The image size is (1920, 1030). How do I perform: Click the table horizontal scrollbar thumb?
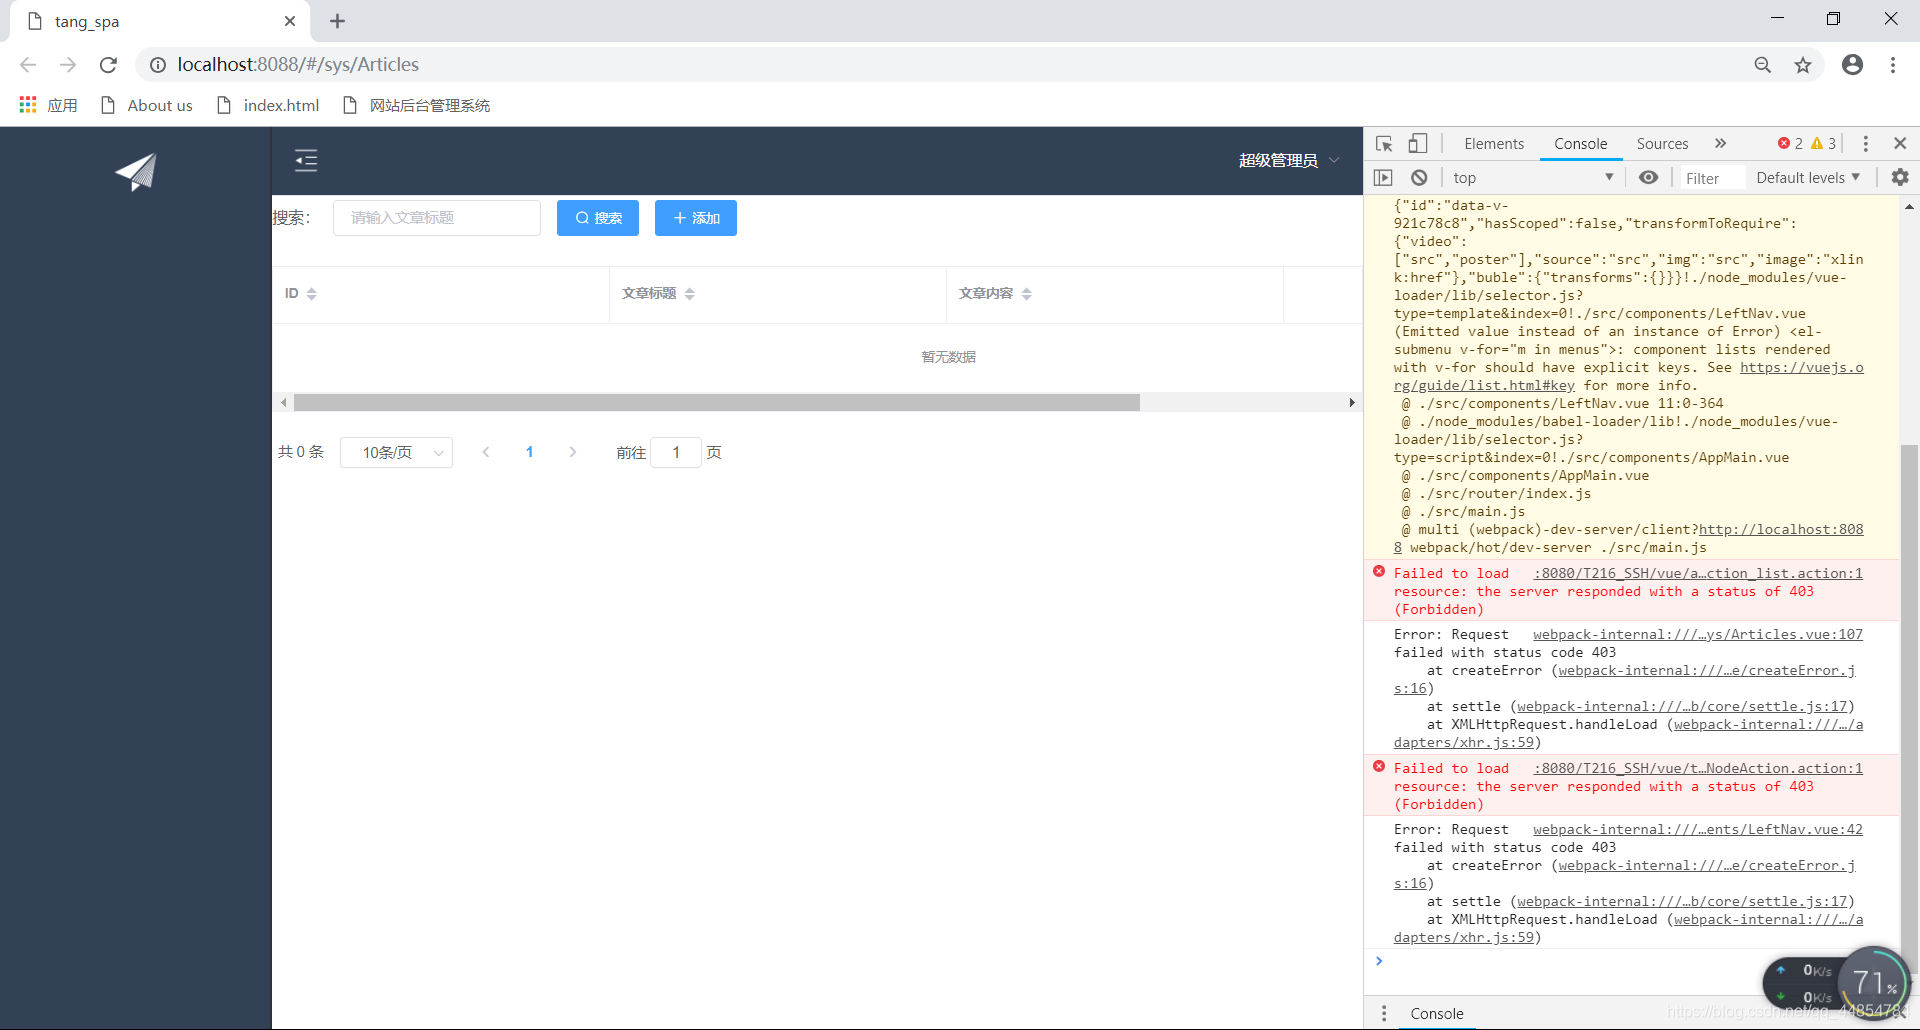click(x=716, y=402)
